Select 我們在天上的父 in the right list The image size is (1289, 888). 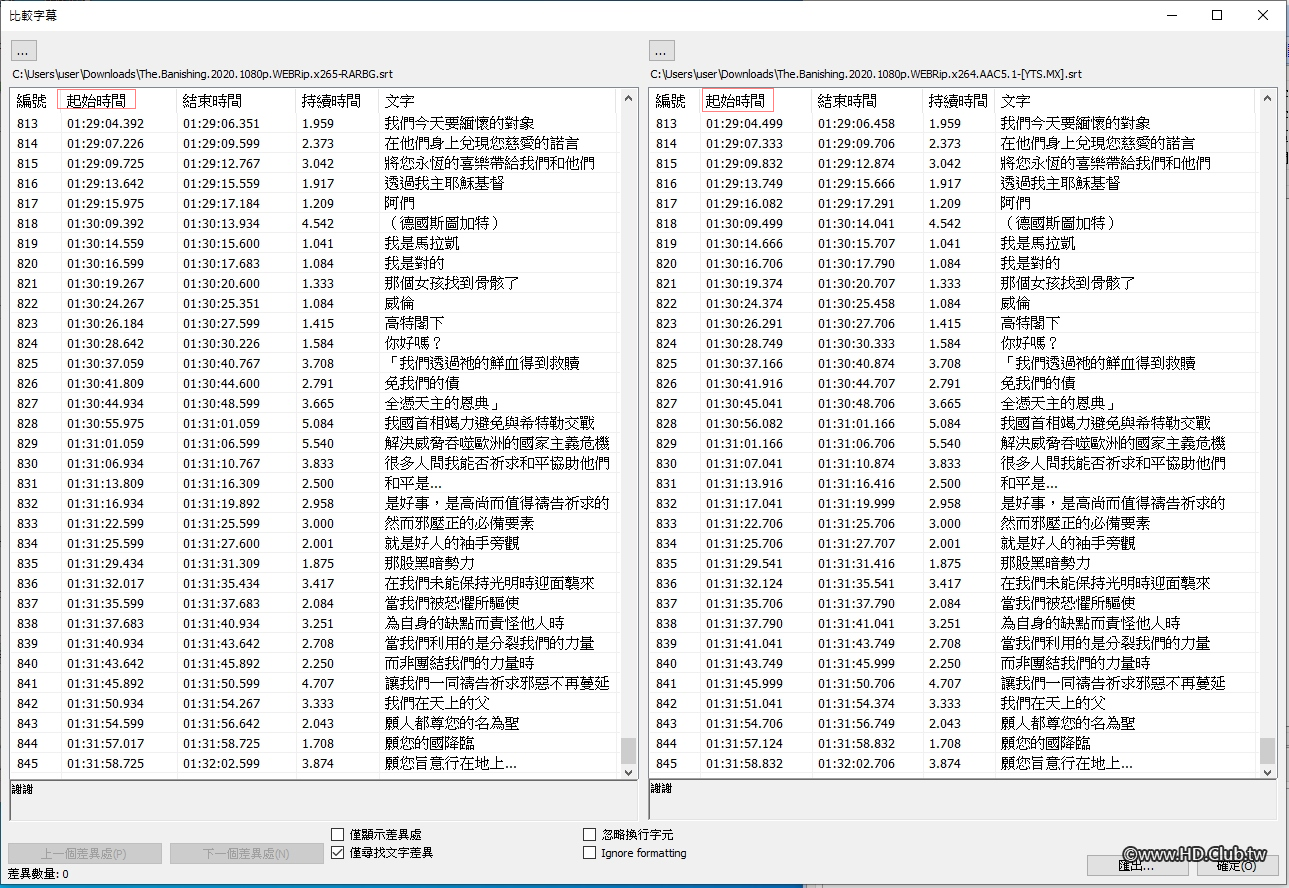[1053, 704]
